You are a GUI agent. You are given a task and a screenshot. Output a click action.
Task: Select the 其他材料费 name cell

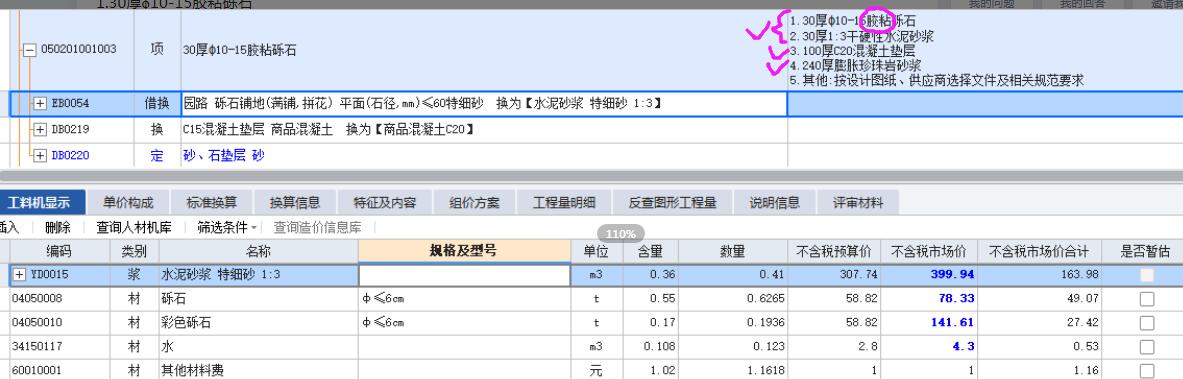[x=258, y=370]
